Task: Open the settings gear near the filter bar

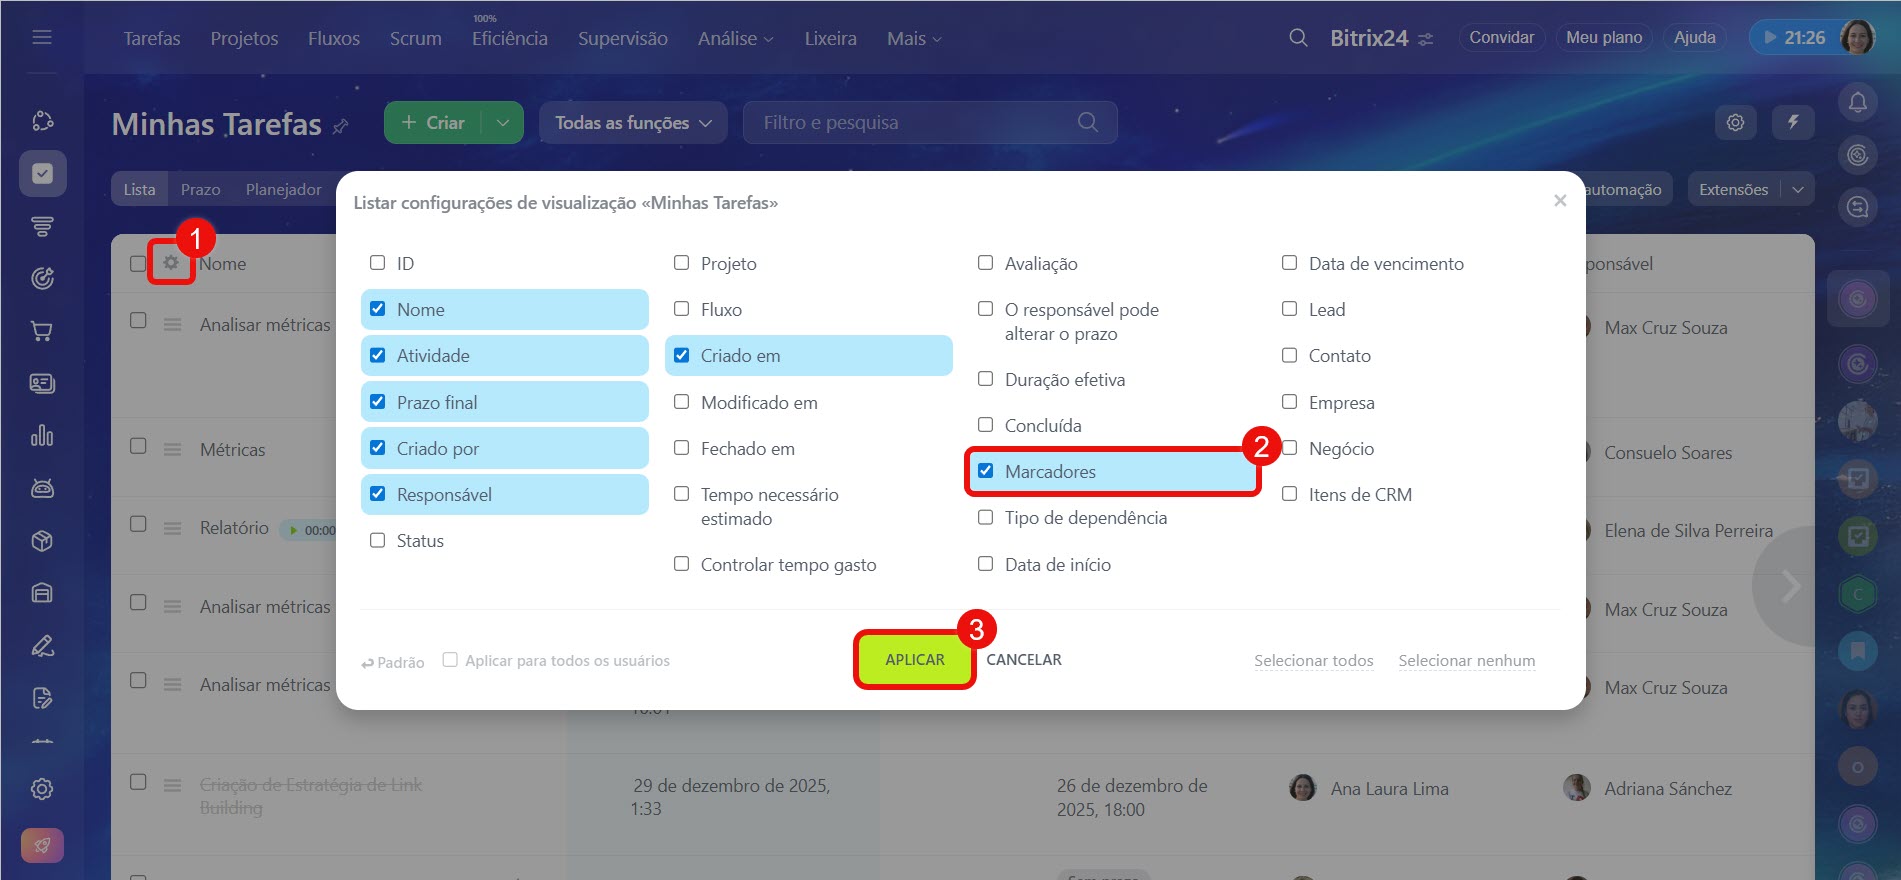Action: tap(1735, 122)
